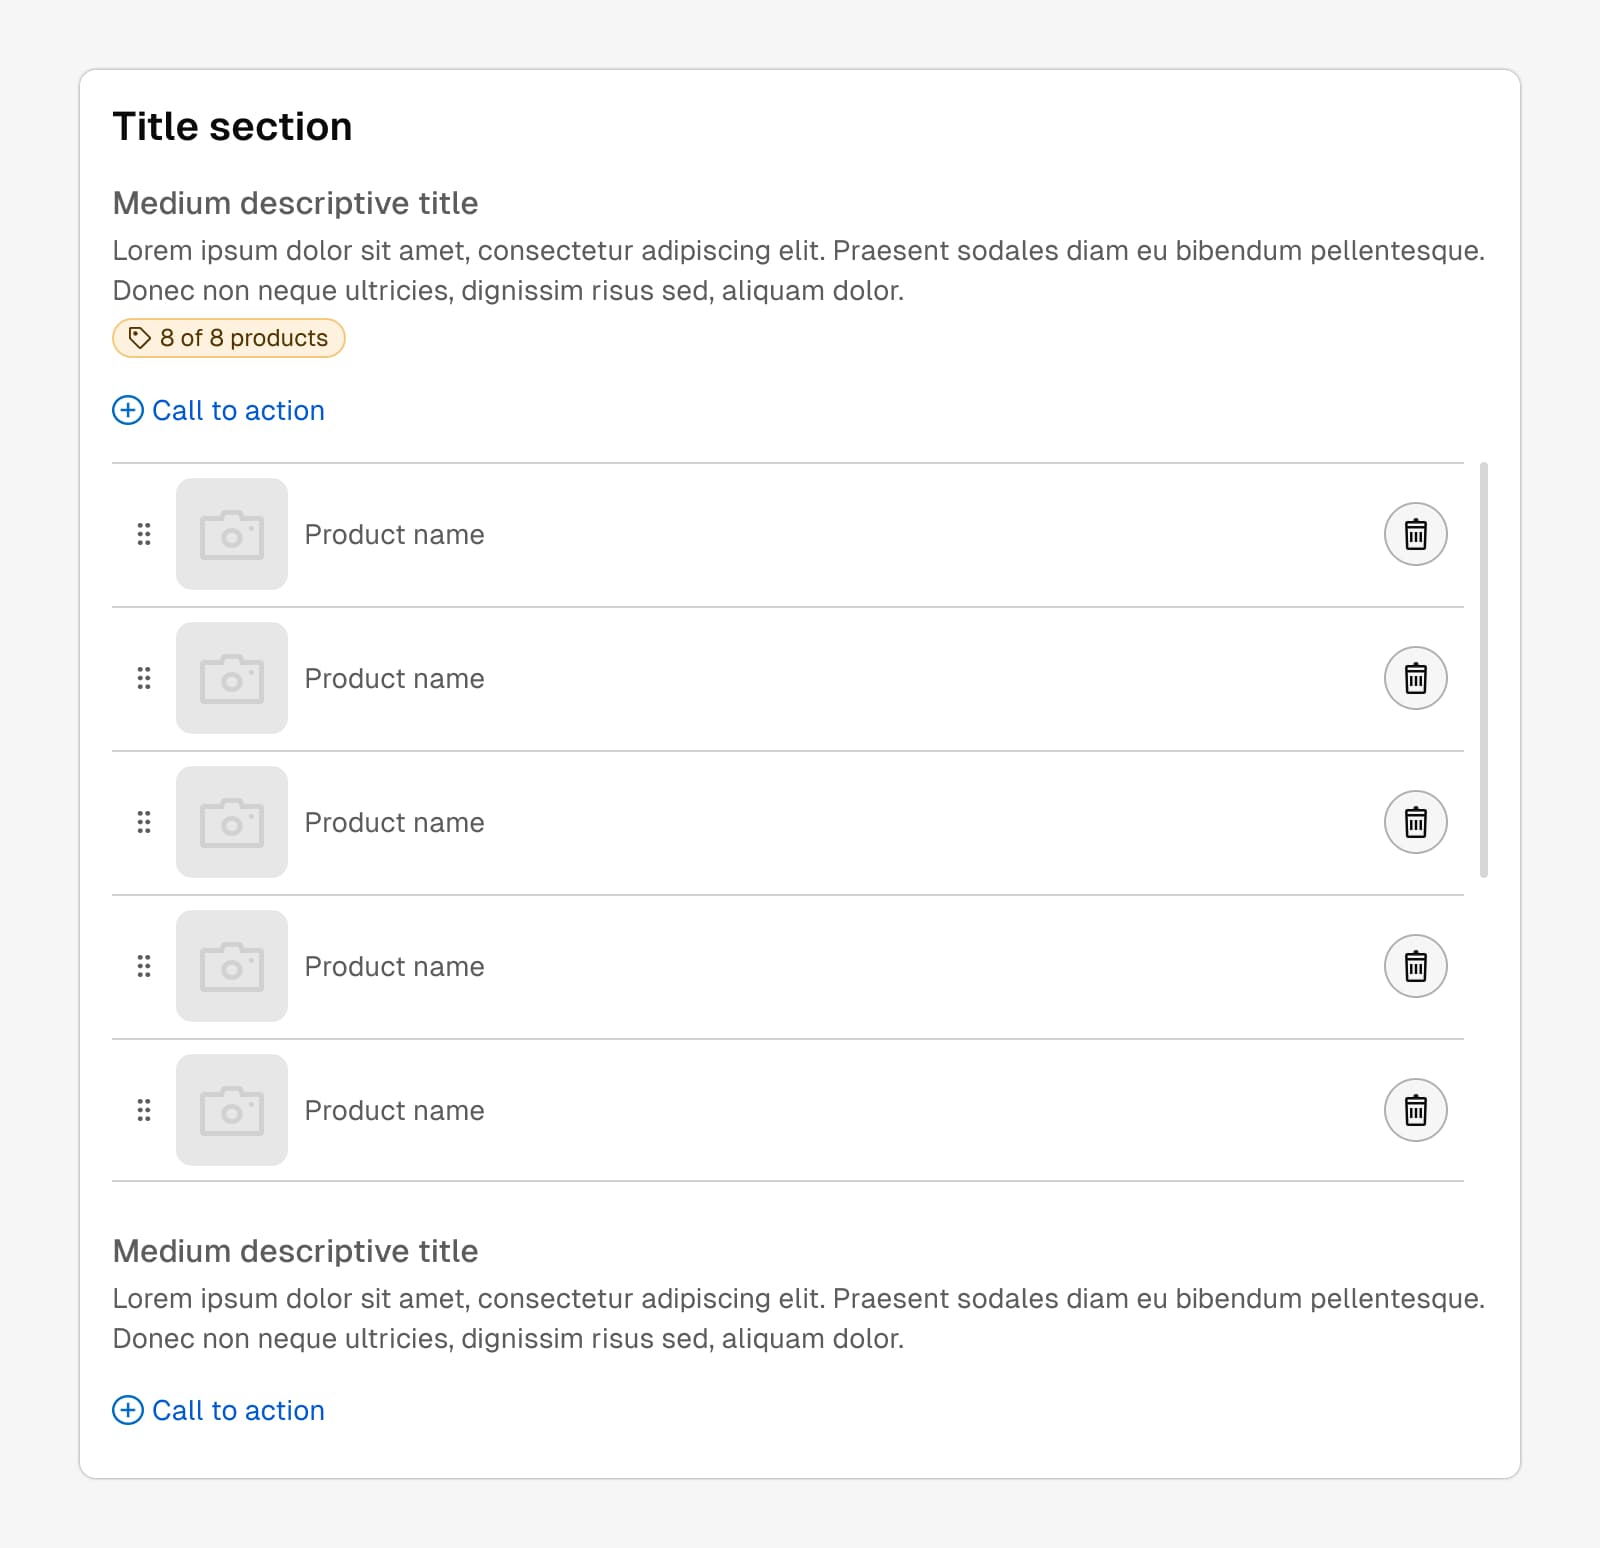Click the fourth product's six-dot drag handle
The width and height of the screenshot is (1600, 1548).
(144, 966)
